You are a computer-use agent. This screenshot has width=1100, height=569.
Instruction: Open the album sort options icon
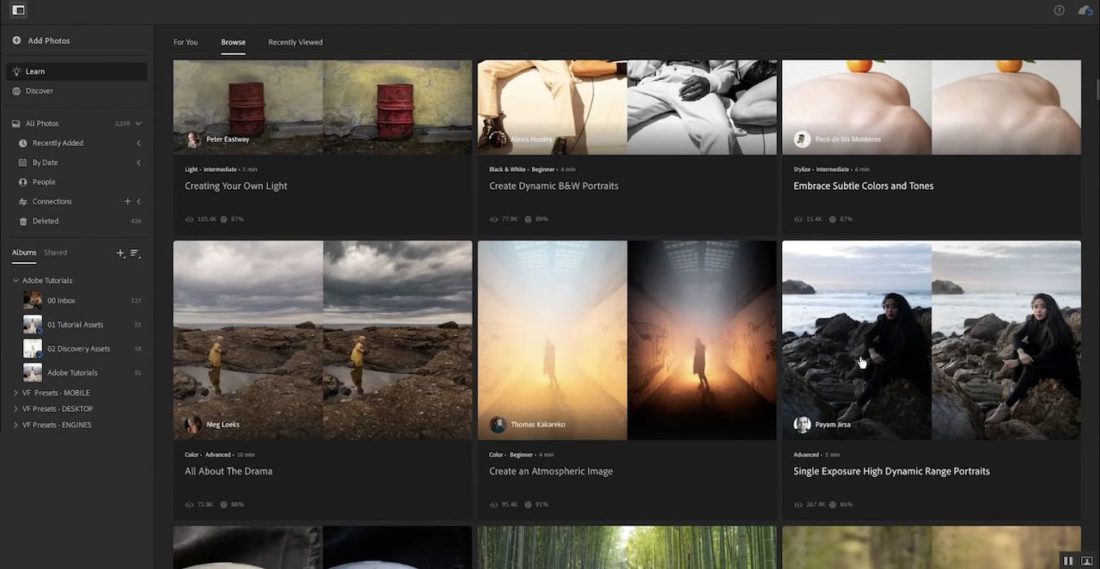(135, 253)
